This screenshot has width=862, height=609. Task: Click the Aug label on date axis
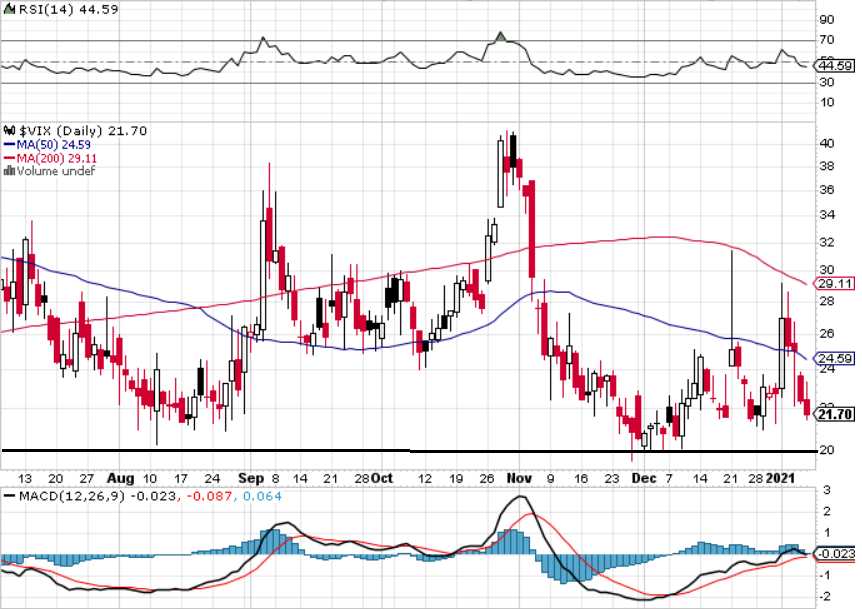pyautogui.click(x=120, y=478)
